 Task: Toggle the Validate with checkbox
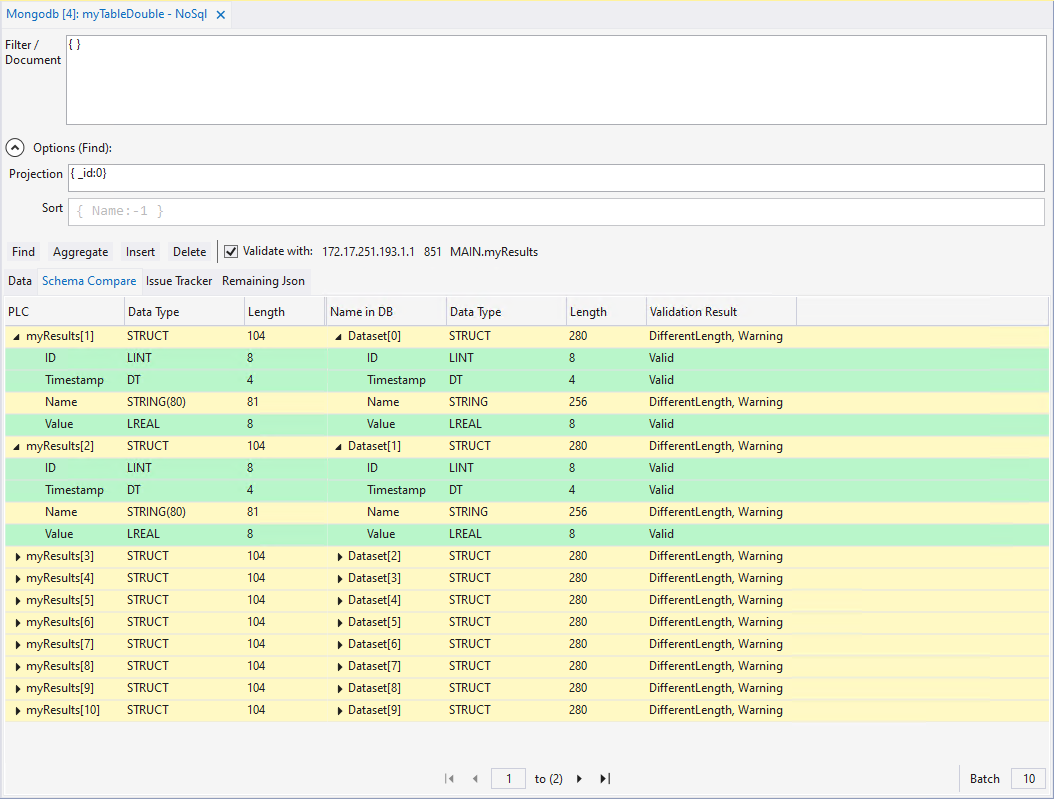(231, 251)
